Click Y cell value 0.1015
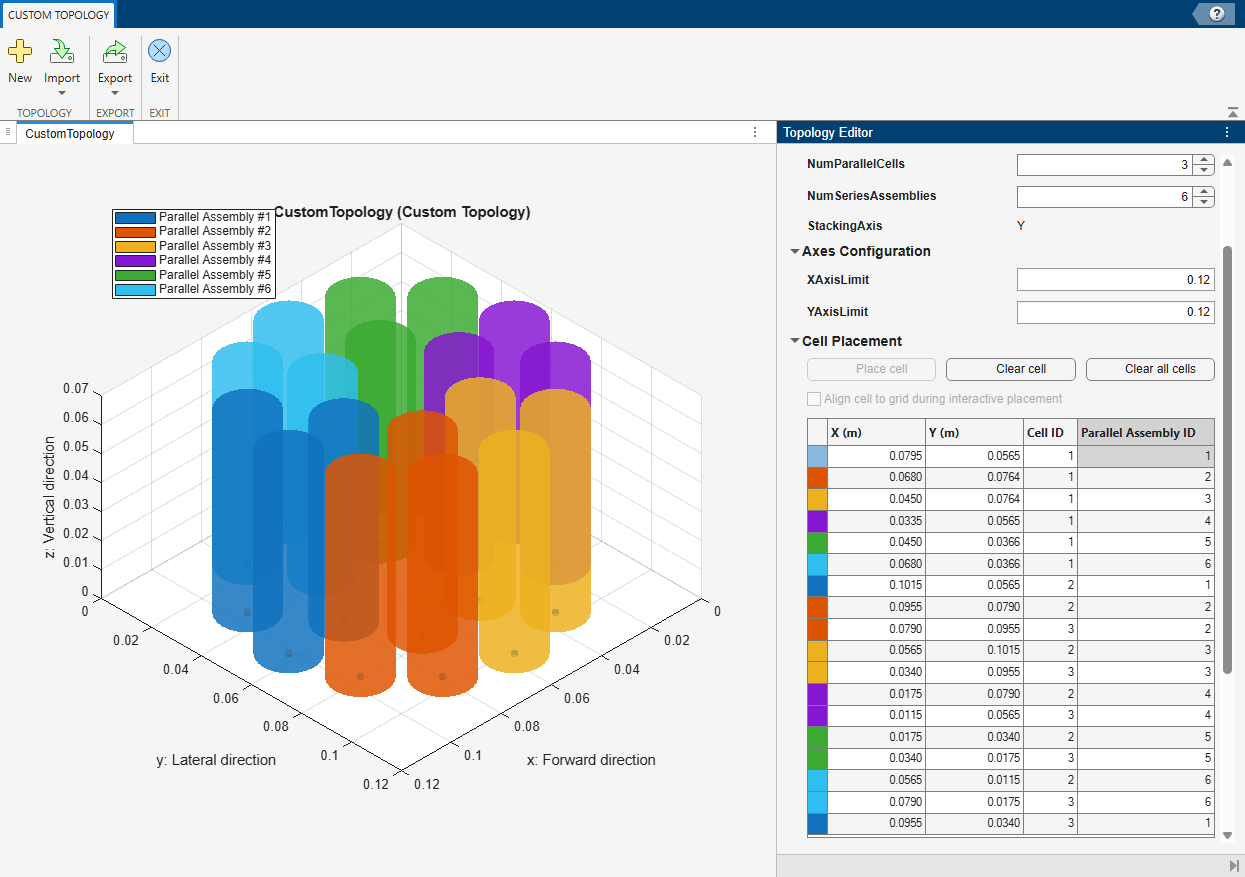 (x=975, y=651)
